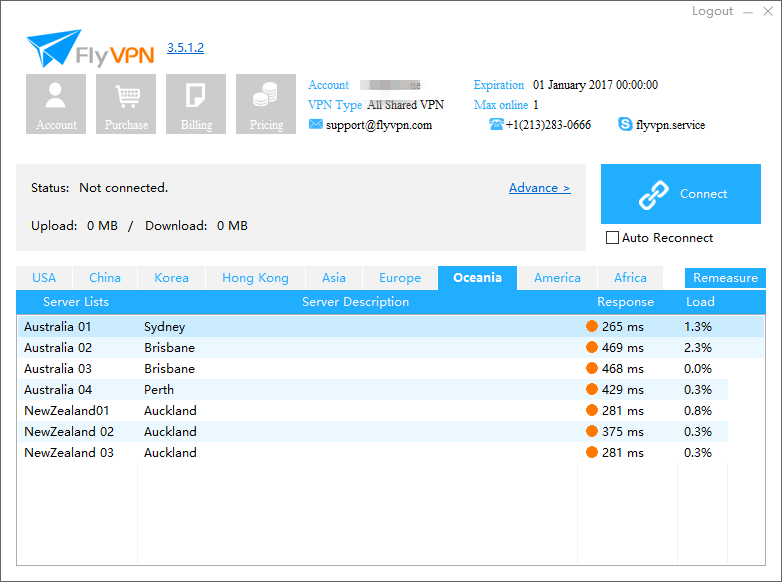The width and height of the screenshot is (782, 582).
Task: Click the orange status dot for NewZealand 03
Action: [x=592, y=452]
